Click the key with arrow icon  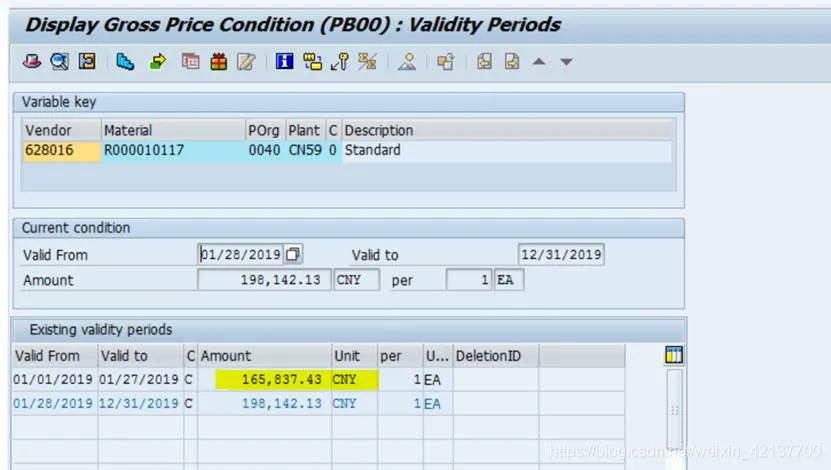point(340,61)
